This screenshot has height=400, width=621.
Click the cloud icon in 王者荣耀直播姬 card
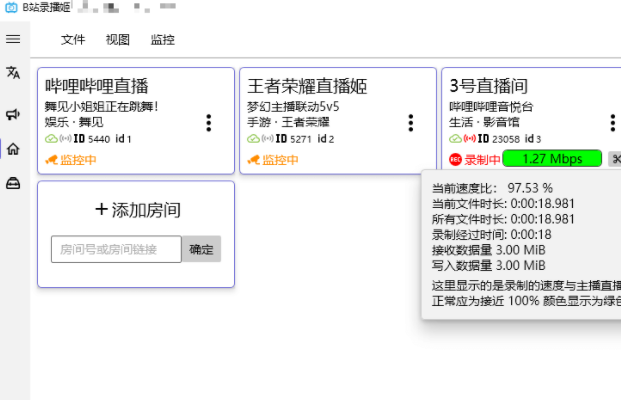click(253, 139)
